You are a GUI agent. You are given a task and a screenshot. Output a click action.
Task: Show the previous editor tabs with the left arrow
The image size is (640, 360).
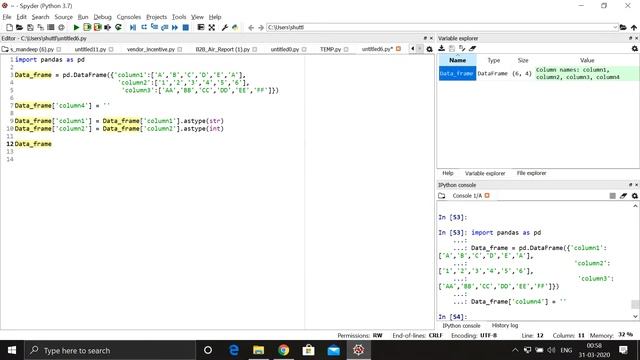point(412,49)
